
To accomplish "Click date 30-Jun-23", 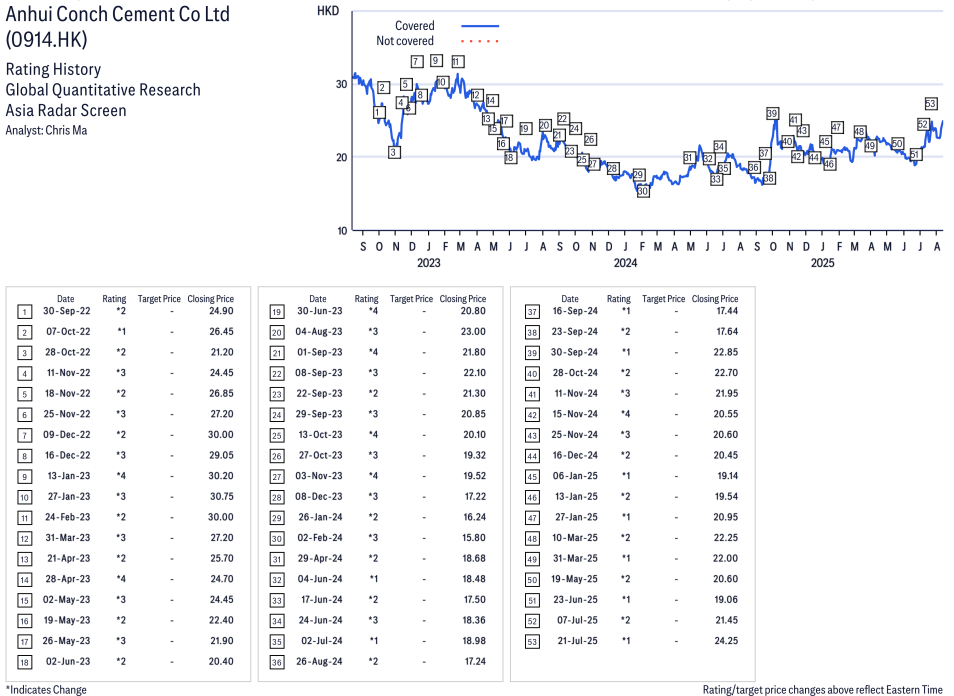I will [319, 311].
